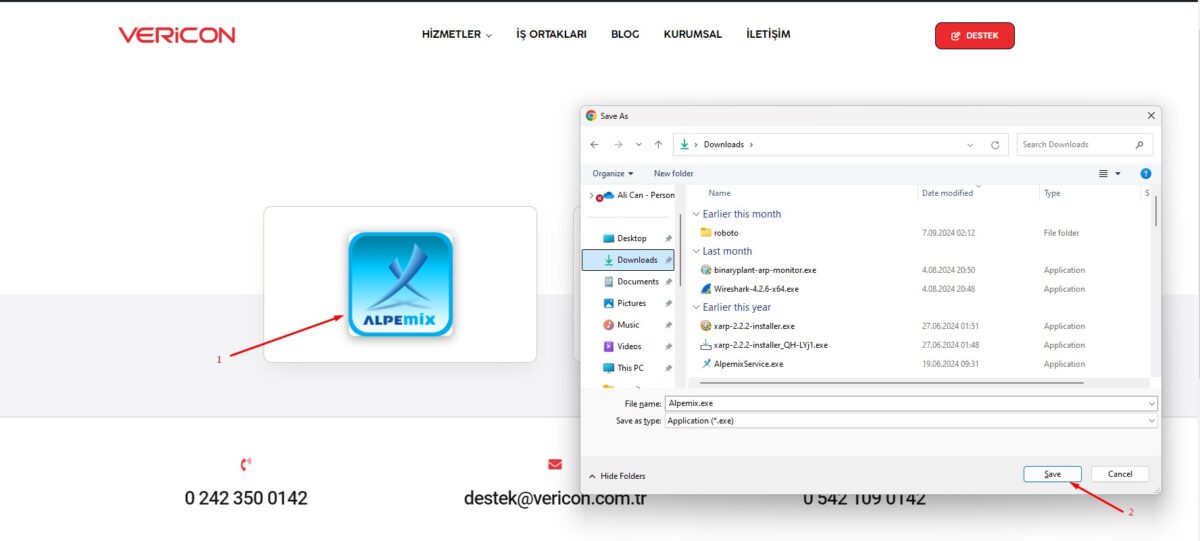Click the Wireshark file's shark fin icon
The width and height of the screenshot is (1200, 541).
click(706, 289)
